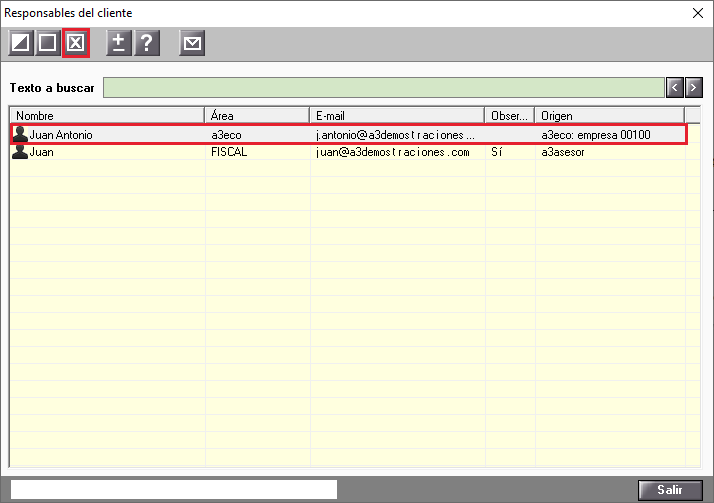Click the diagonal half-filled square toolbar icon
The image size is (714, 503).
[x=20, y=43]
